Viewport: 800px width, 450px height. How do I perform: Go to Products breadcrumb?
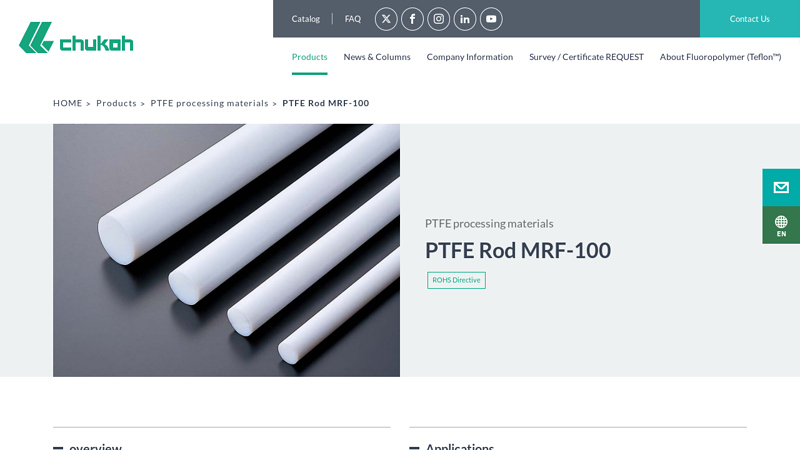116,103
